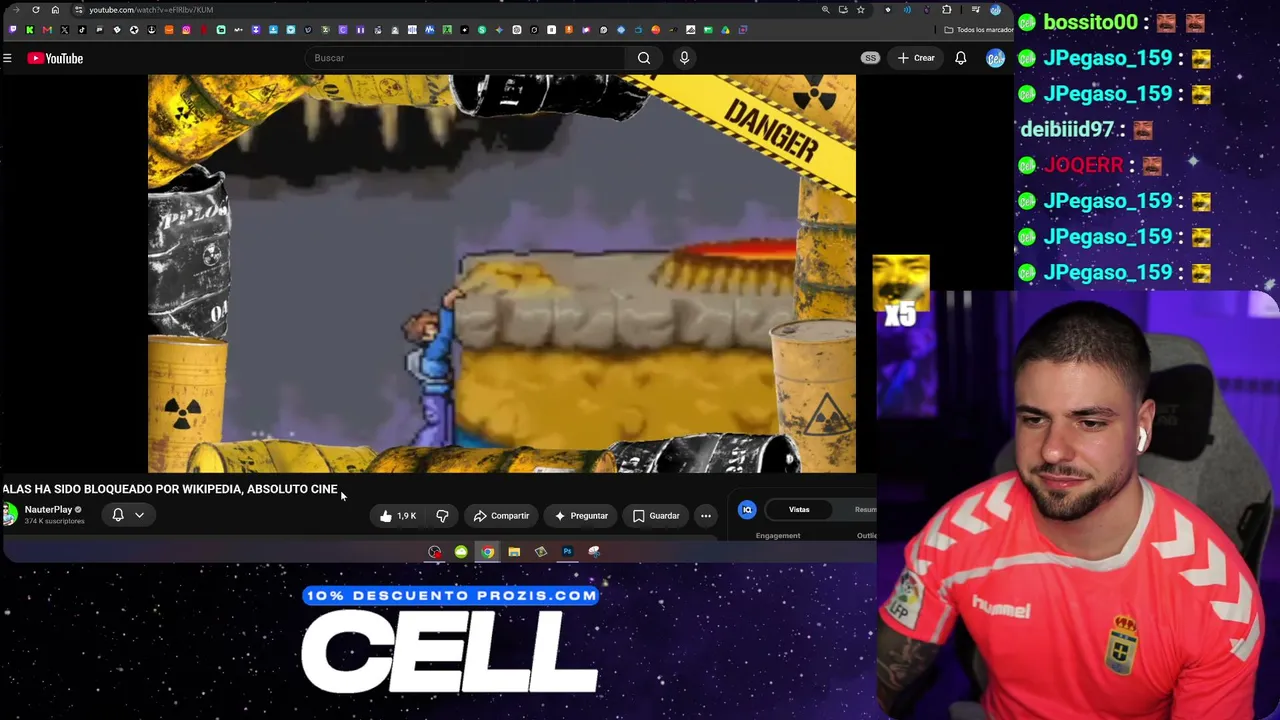
Task: Dislike the video with thumbs down
Action: [442, 516]
